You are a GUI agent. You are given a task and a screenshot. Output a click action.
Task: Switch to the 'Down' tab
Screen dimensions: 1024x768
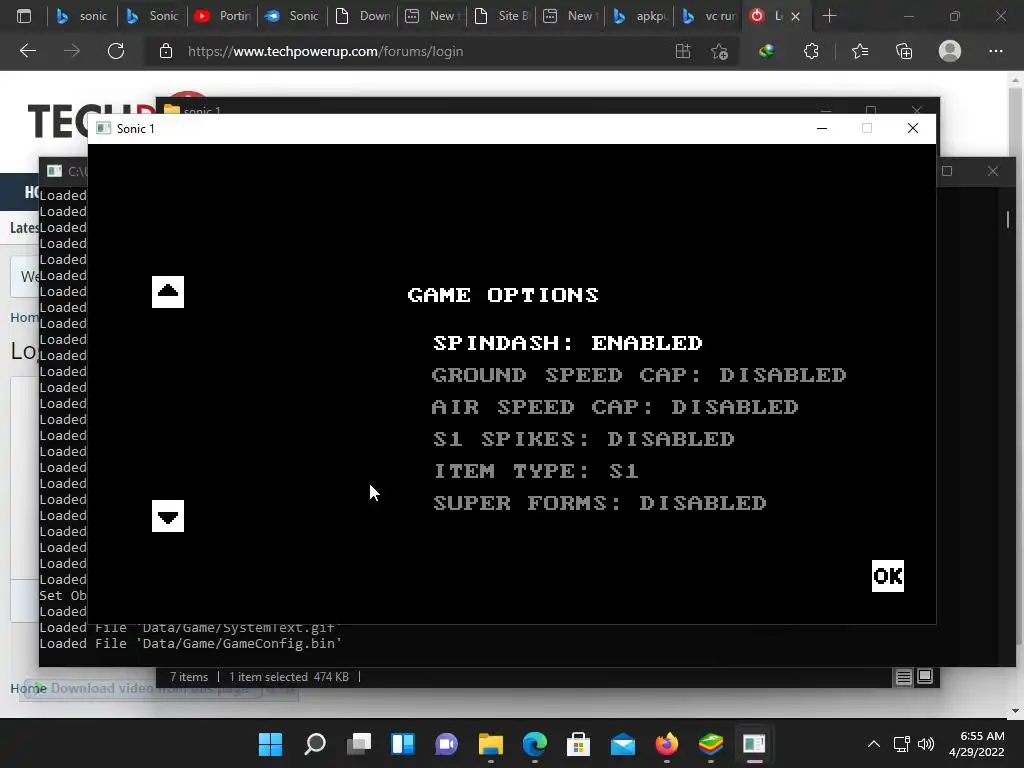click(362, 16)
